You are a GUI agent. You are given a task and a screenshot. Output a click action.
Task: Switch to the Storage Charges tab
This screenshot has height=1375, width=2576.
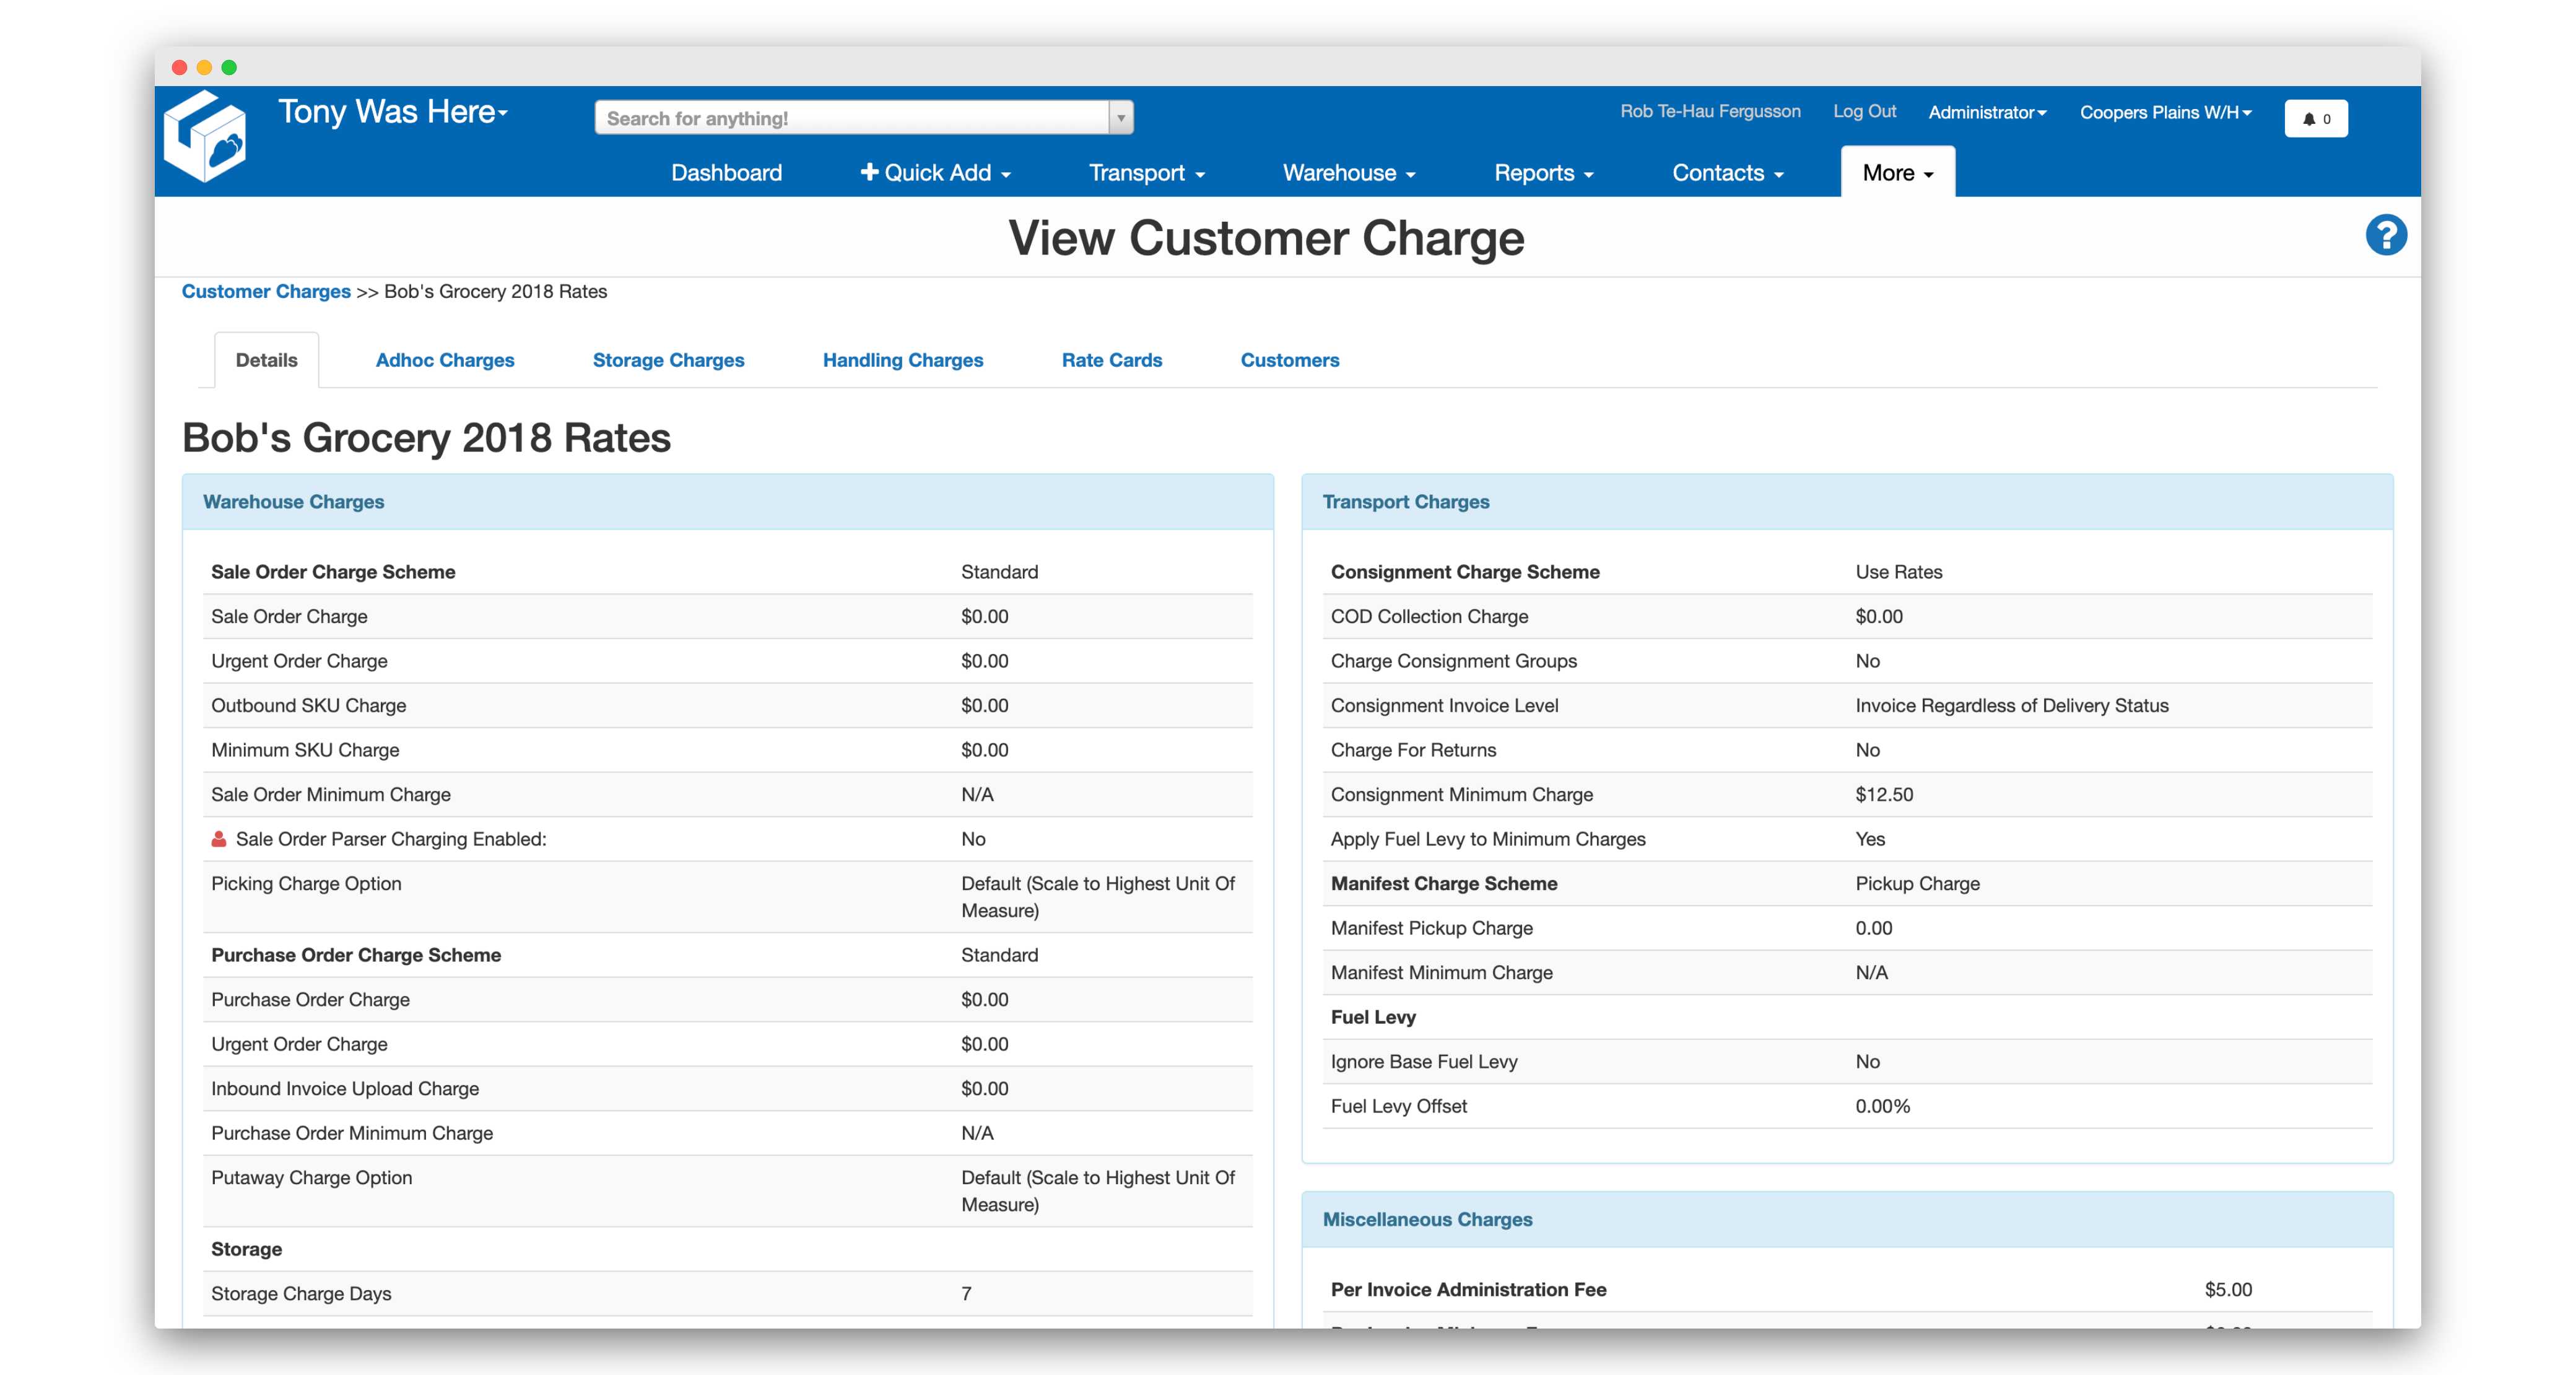click(668, 360)
